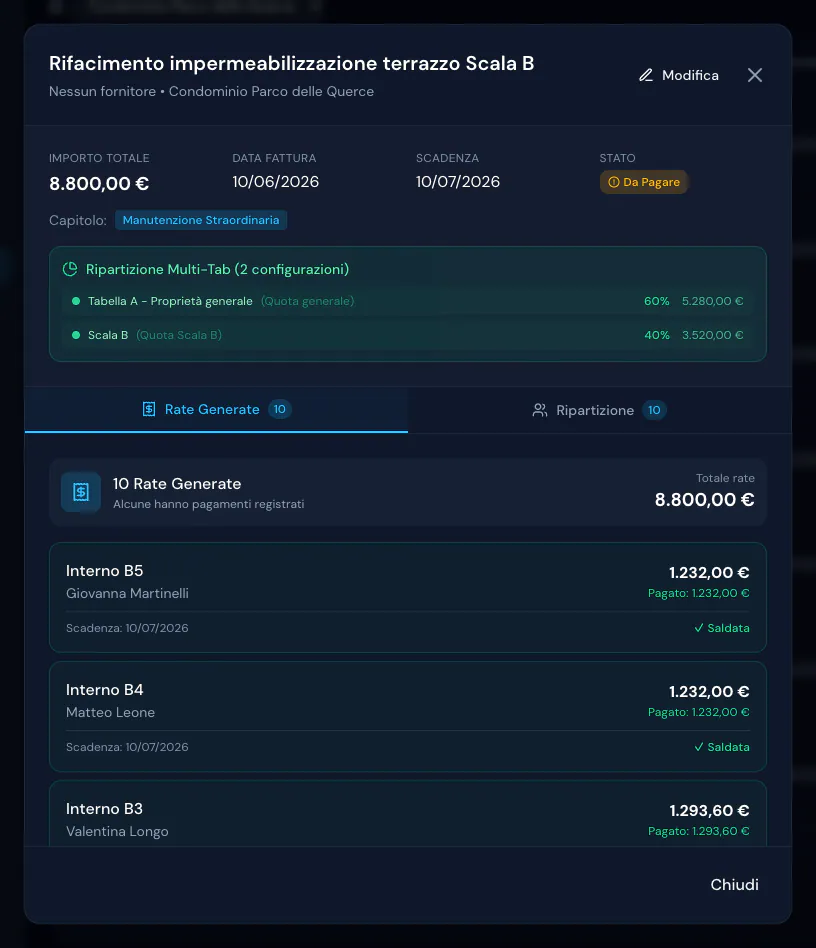Click the data fattura 10/06/2026

pos(276,182)
